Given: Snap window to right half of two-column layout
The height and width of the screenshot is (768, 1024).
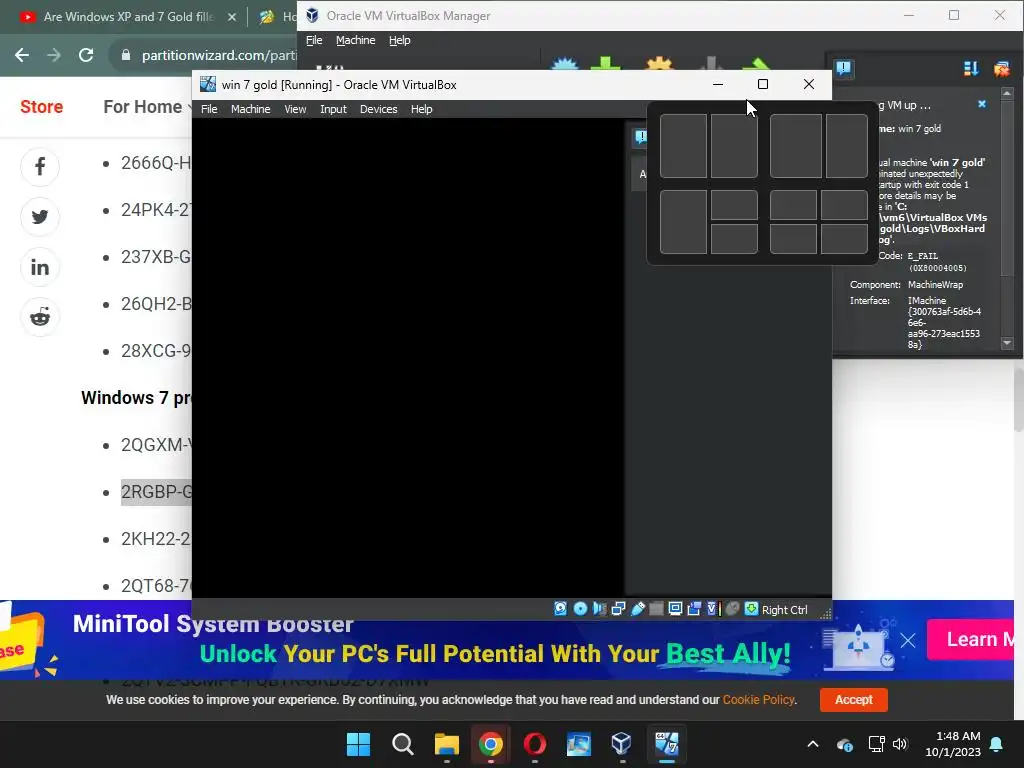Looking at the screenshot, I should coord(734,146).
